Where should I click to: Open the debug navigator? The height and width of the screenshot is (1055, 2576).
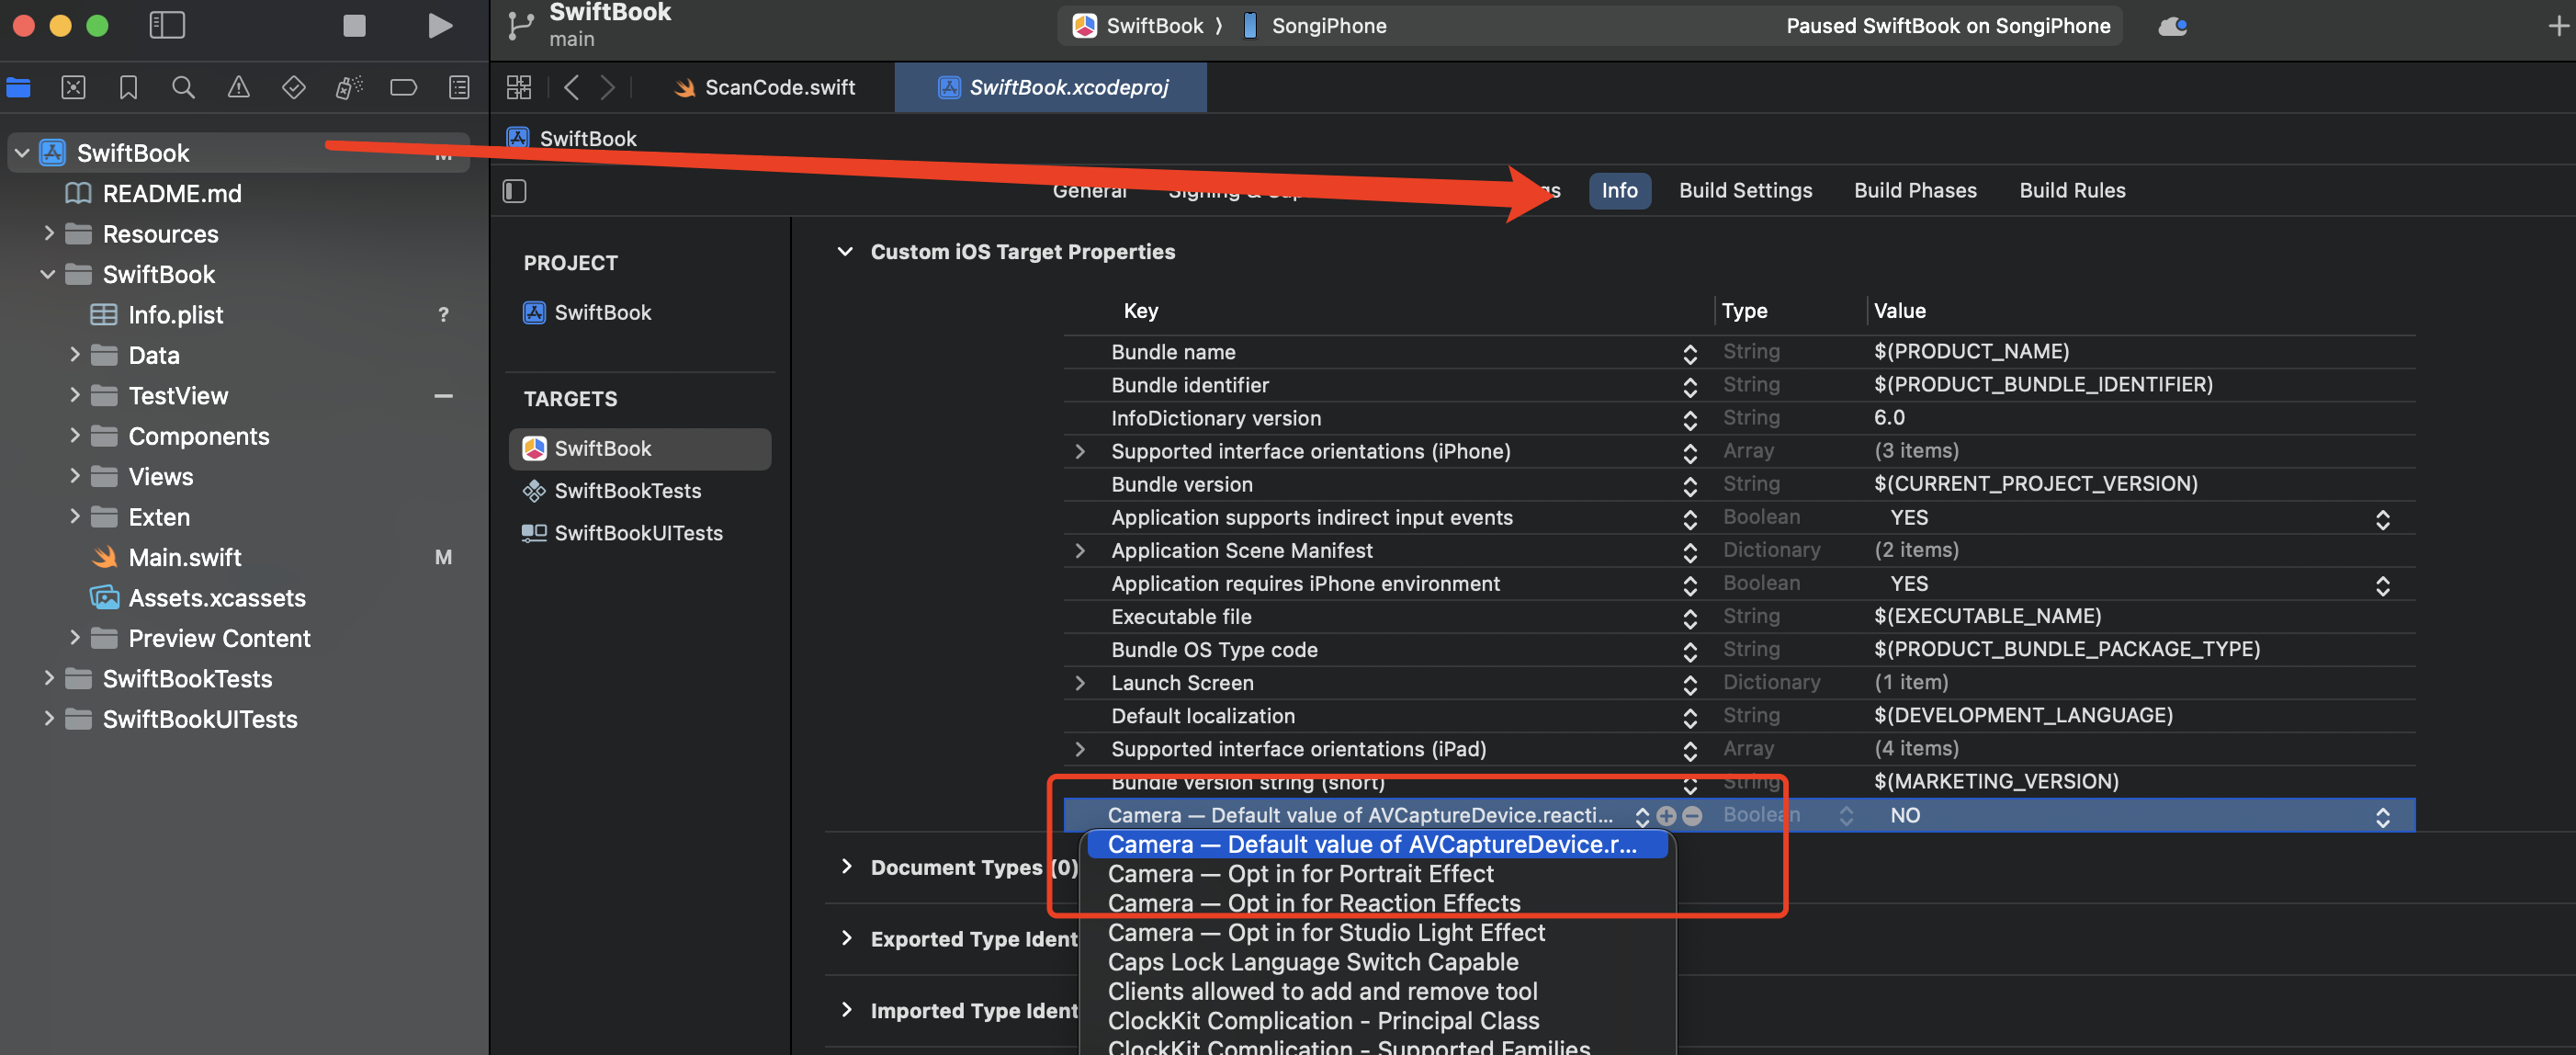[x=348, y=87]
